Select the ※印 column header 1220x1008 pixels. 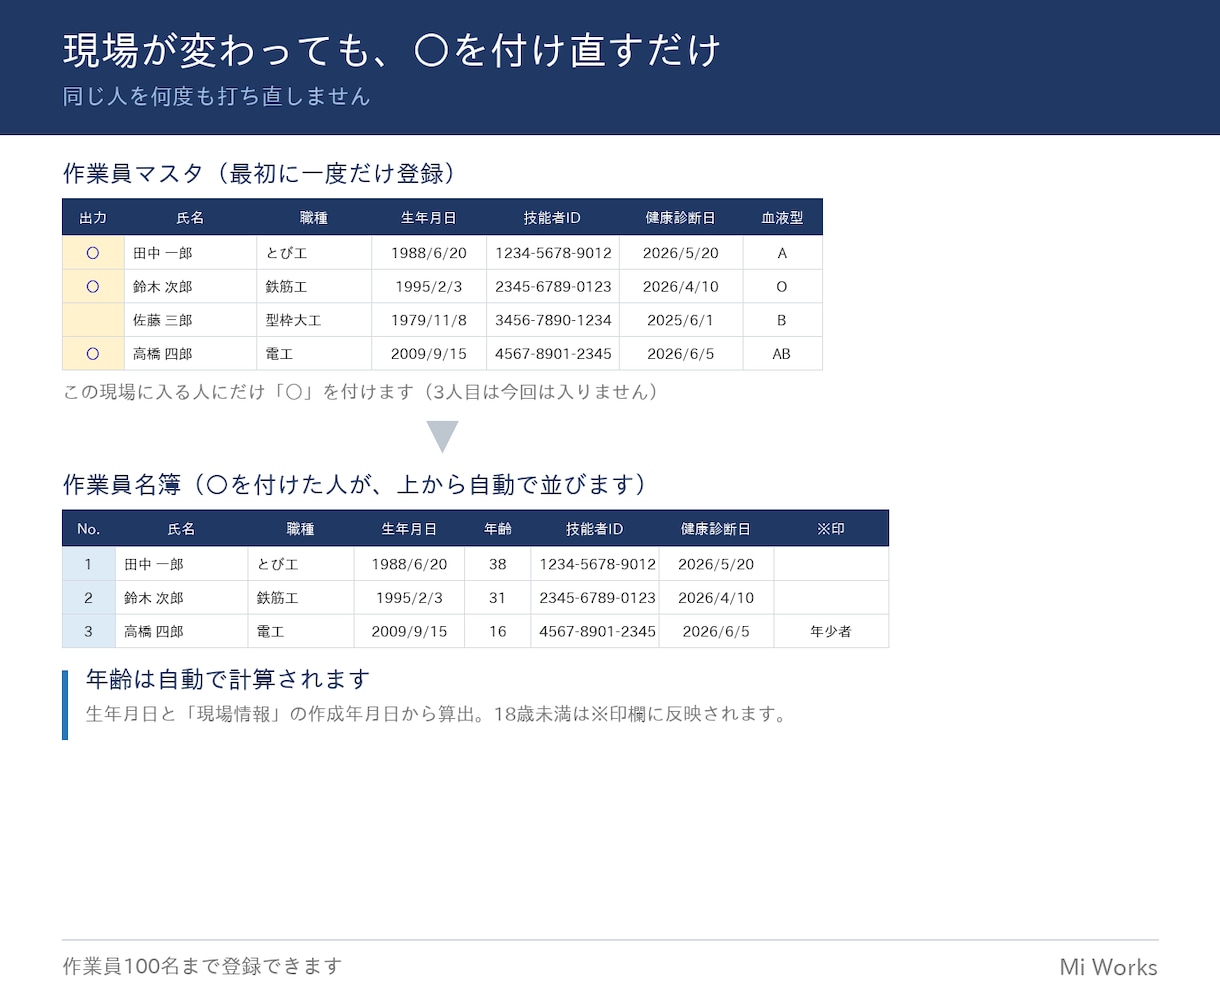point(831,529)
